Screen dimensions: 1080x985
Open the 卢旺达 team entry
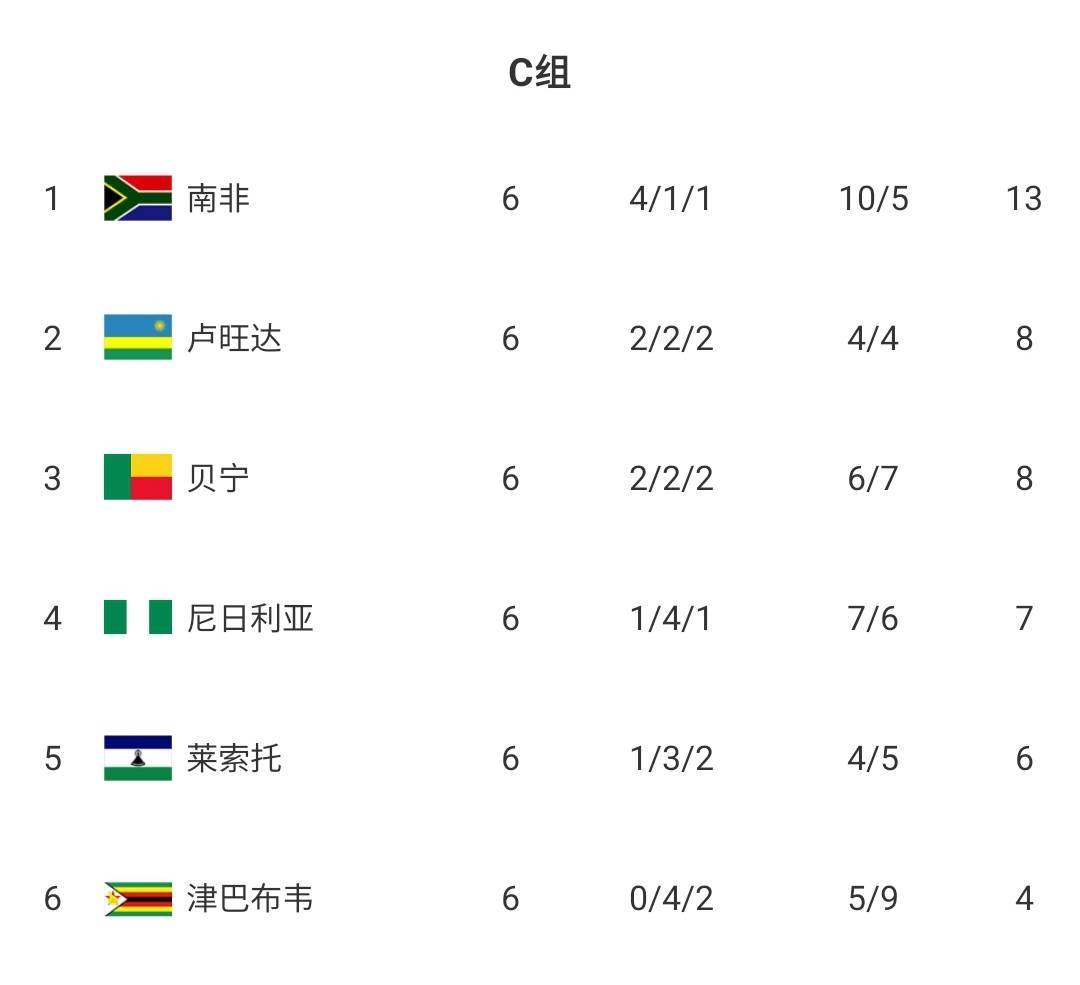(x=234, y=338)
